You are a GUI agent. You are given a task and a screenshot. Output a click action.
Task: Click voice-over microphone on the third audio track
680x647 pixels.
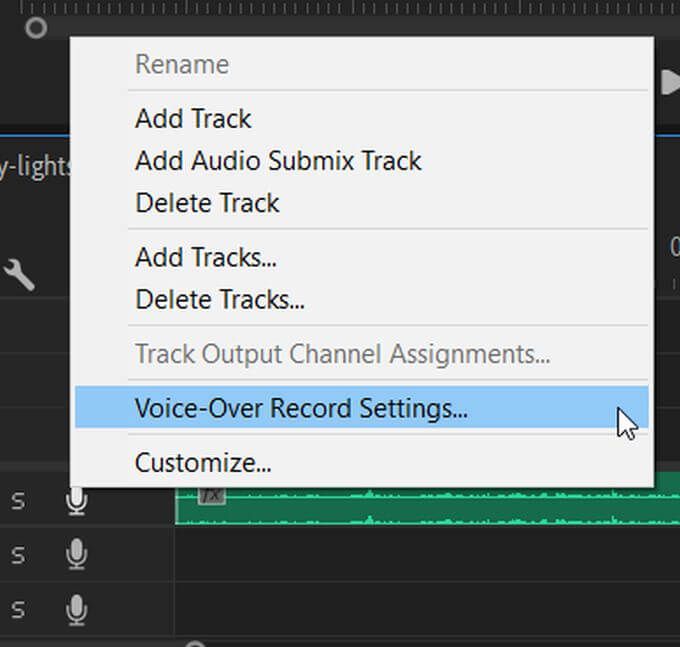pos(77,610)
